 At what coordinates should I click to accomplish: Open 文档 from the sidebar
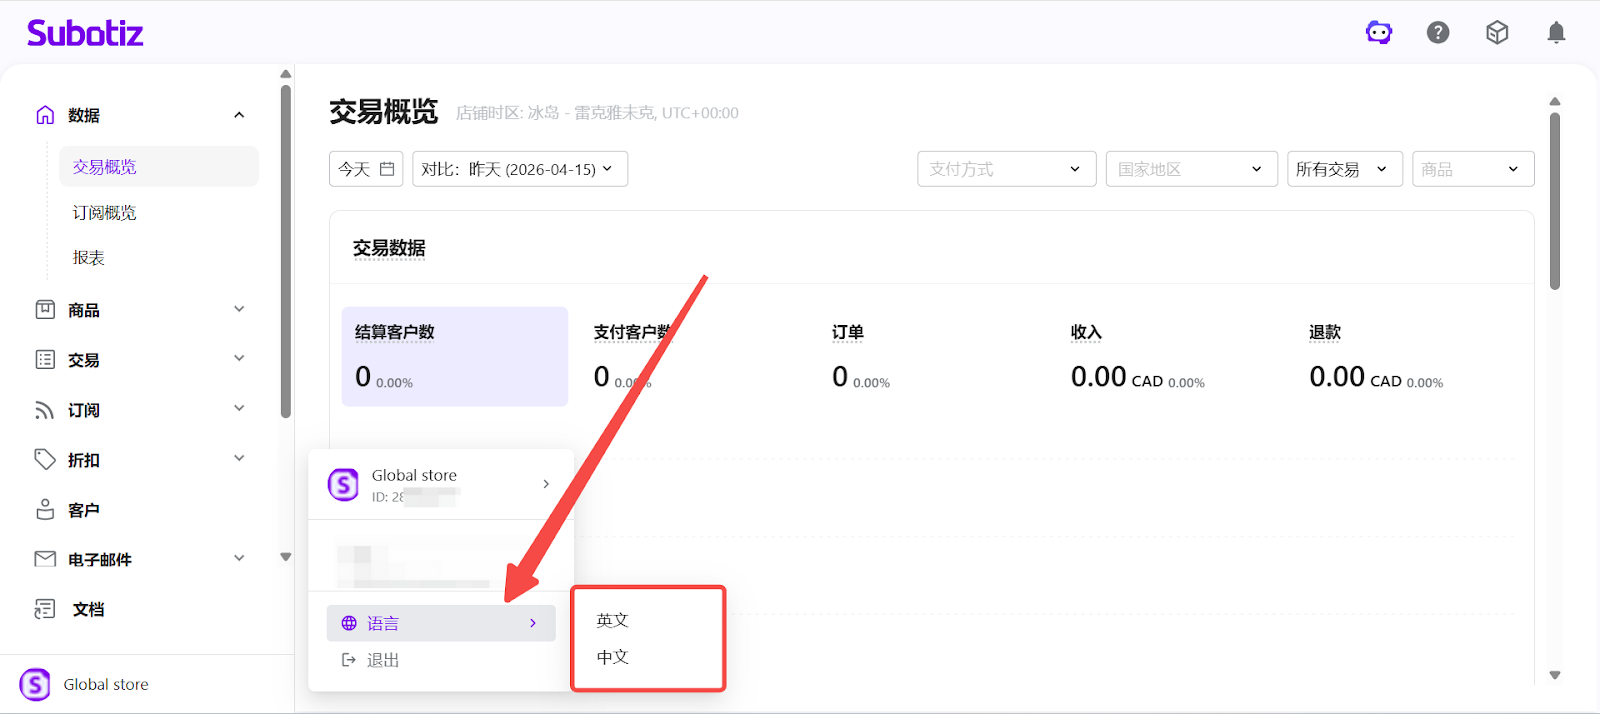point(88,609)
